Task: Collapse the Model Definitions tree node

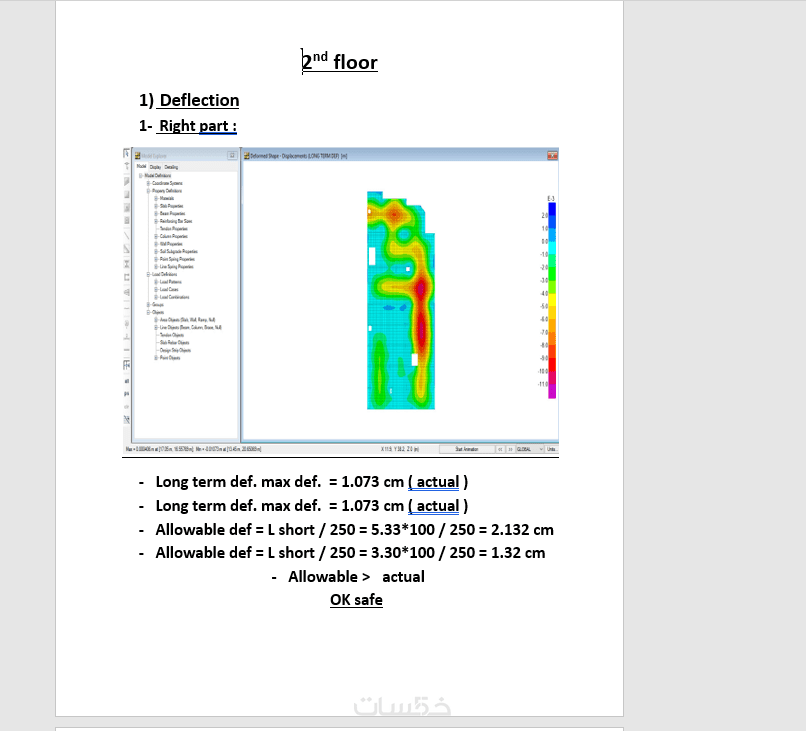Action: 141,175
